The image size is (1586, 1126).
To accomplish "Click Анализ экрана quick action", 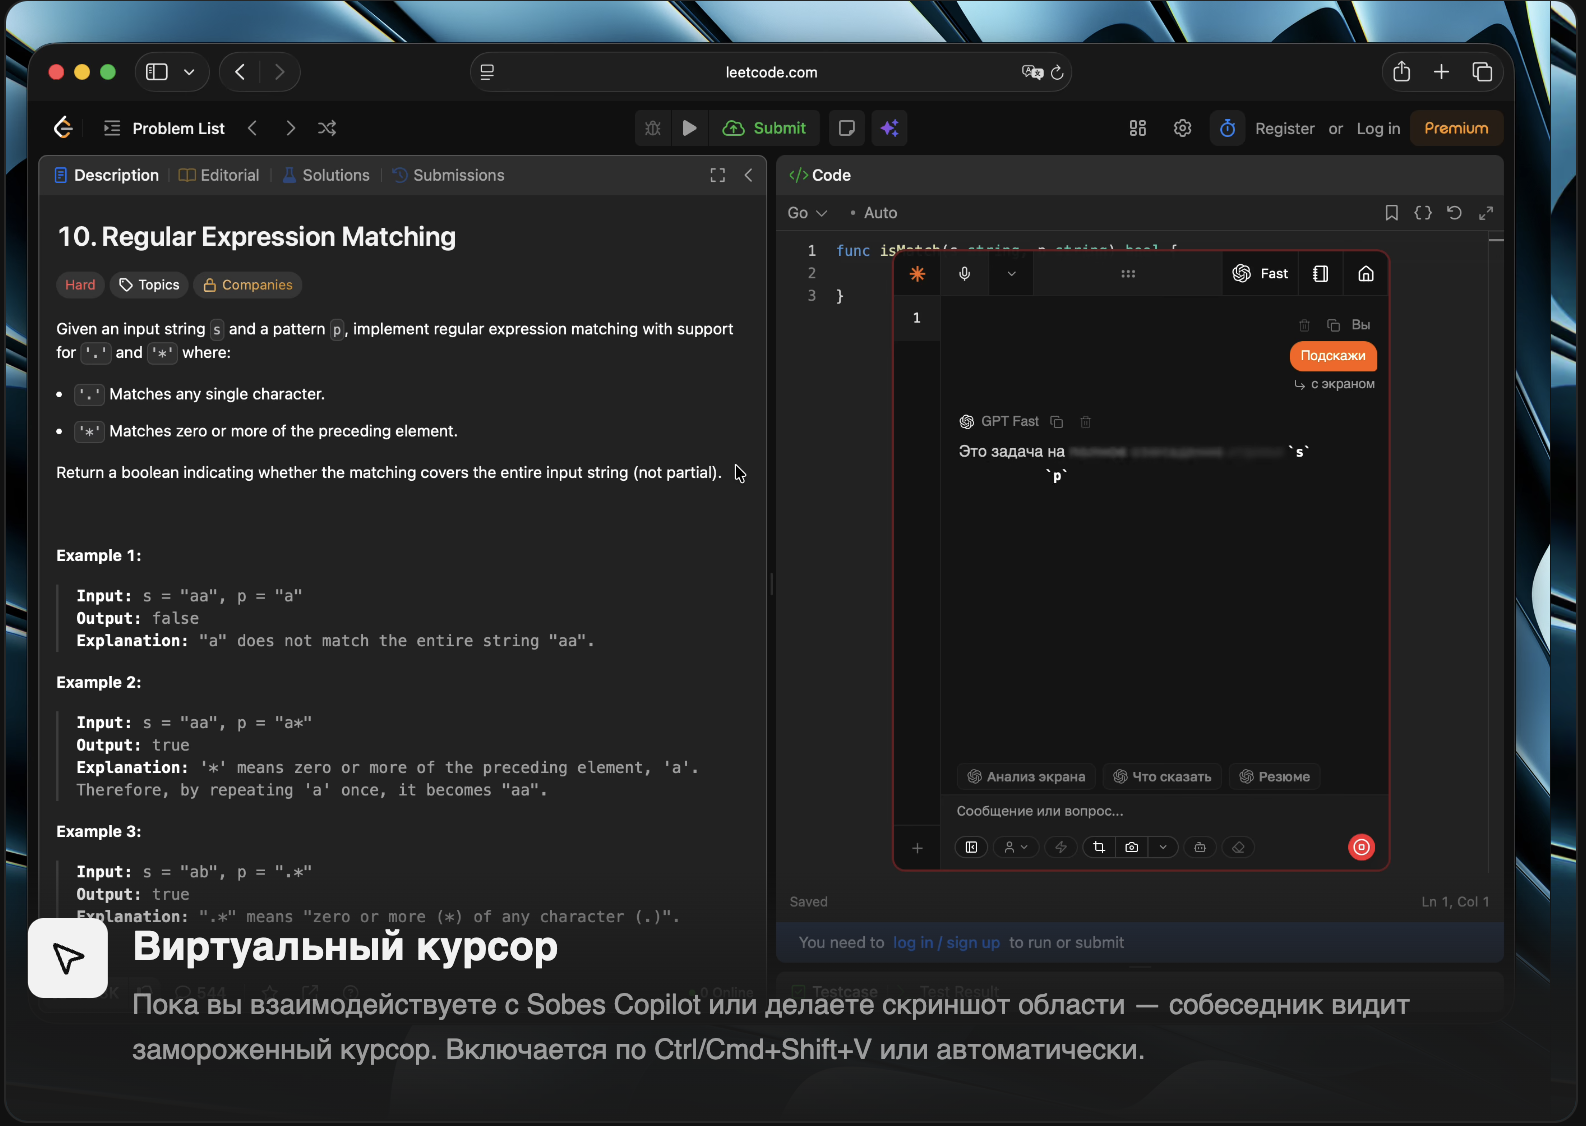I will click(1026, 777).
